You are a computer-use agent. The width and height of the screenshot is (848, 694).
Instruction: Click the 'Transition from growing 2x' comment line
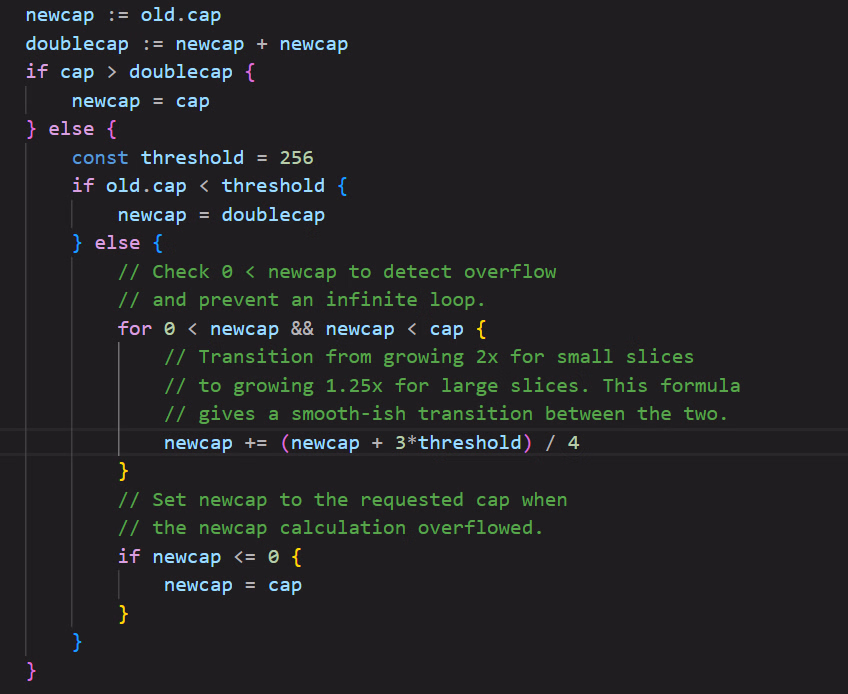tap(430, 357)
